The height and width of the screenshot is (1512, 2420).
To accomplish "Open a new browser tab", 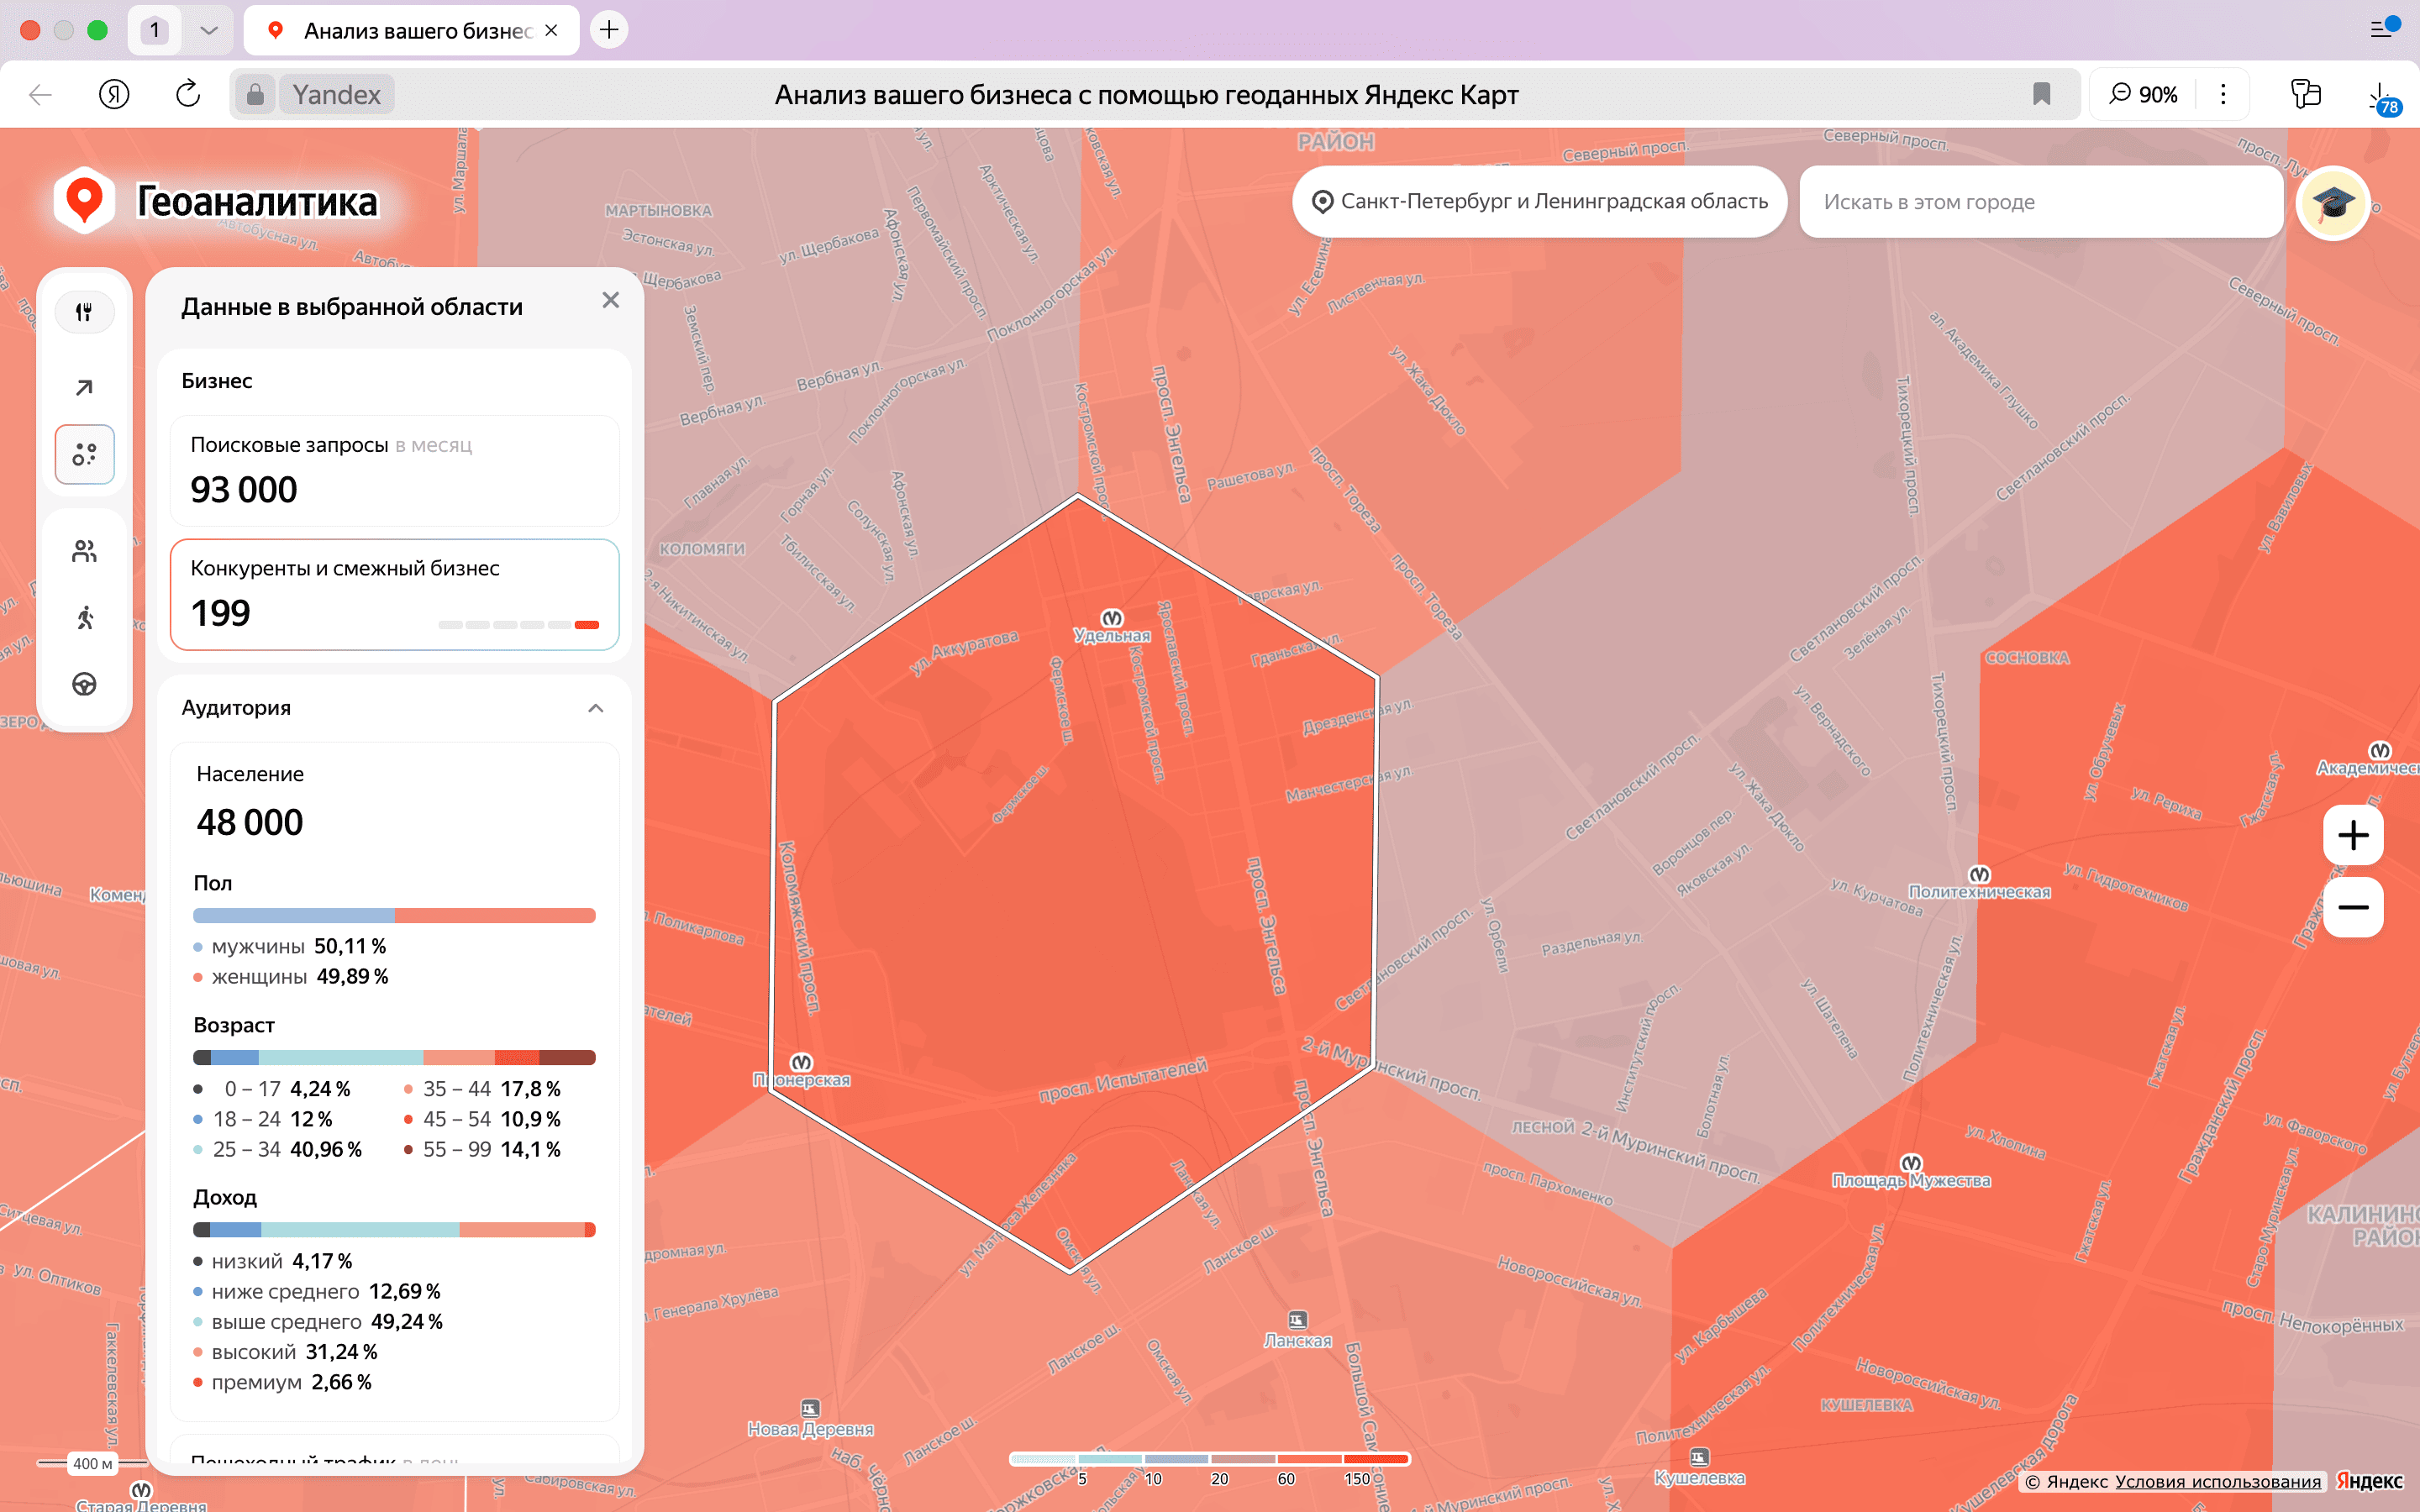I will click(609, 30).
